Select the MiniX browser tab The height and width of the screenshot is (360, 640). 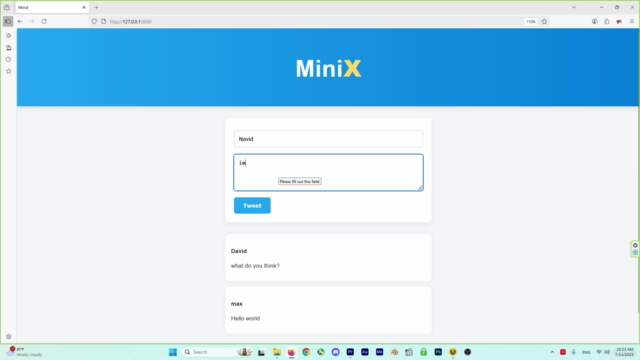coord(52,7)
